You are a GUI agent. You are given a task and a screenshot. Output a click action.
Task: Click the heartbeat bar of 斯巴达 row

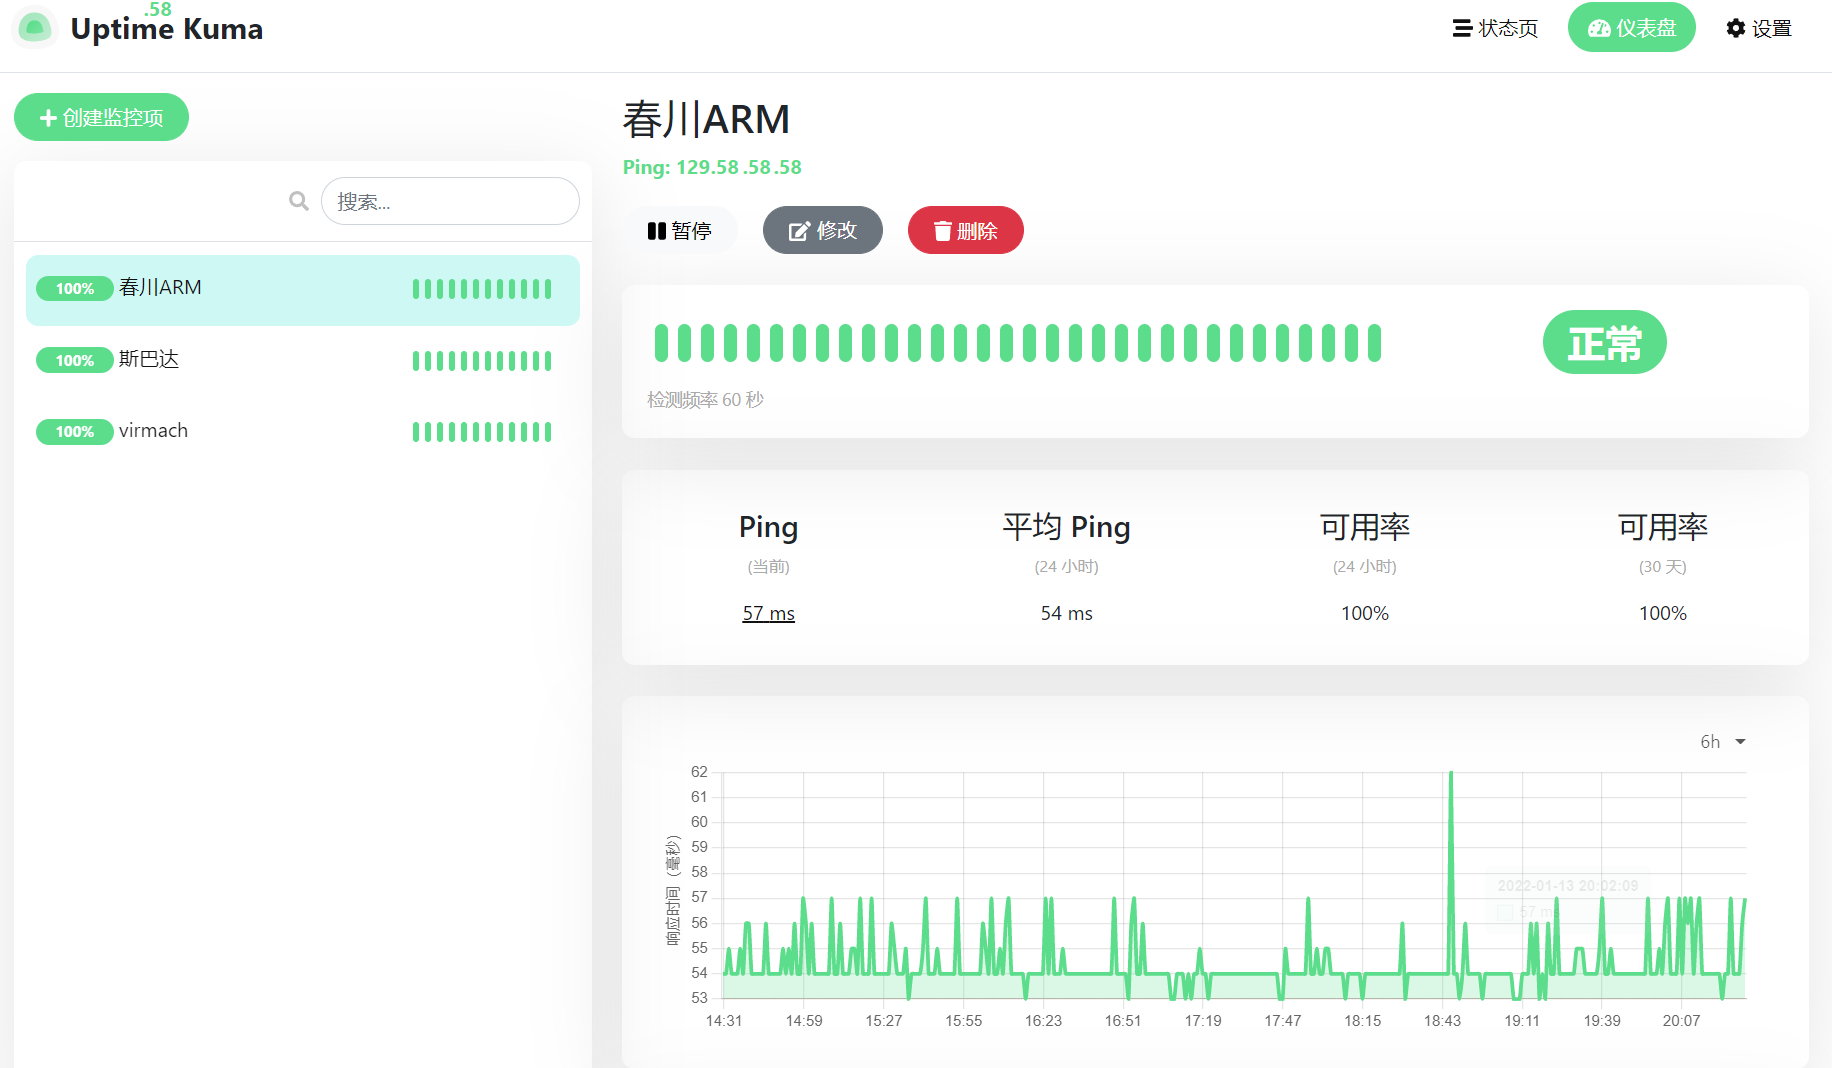click(x=482, y=360)
